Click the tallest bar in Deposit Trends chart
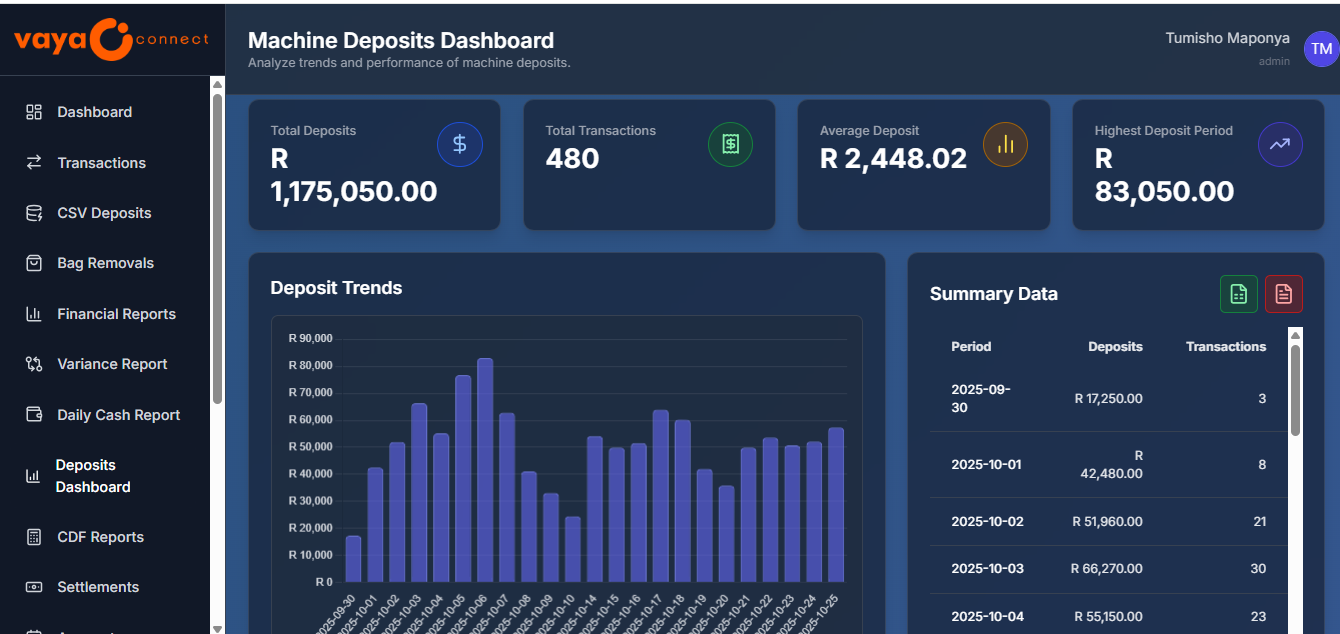The width and height of the screenshot is (1340, 634). coord(486,470)
